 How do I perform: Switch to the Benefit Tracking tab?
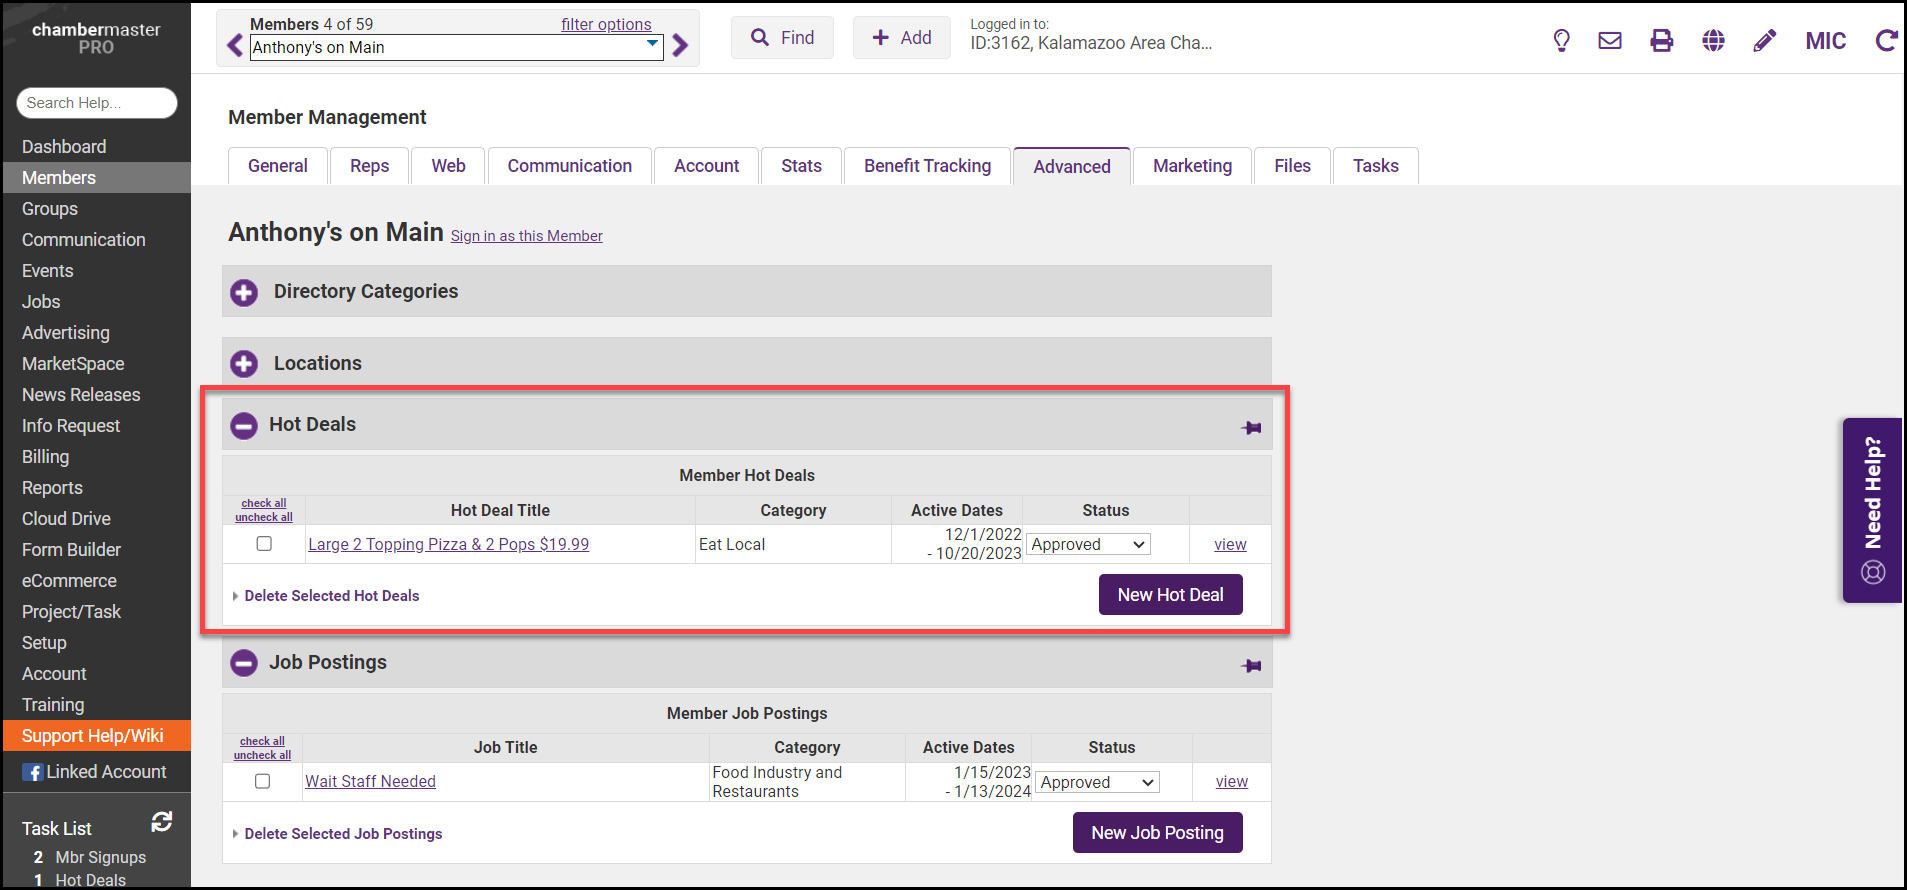[927, 166]
